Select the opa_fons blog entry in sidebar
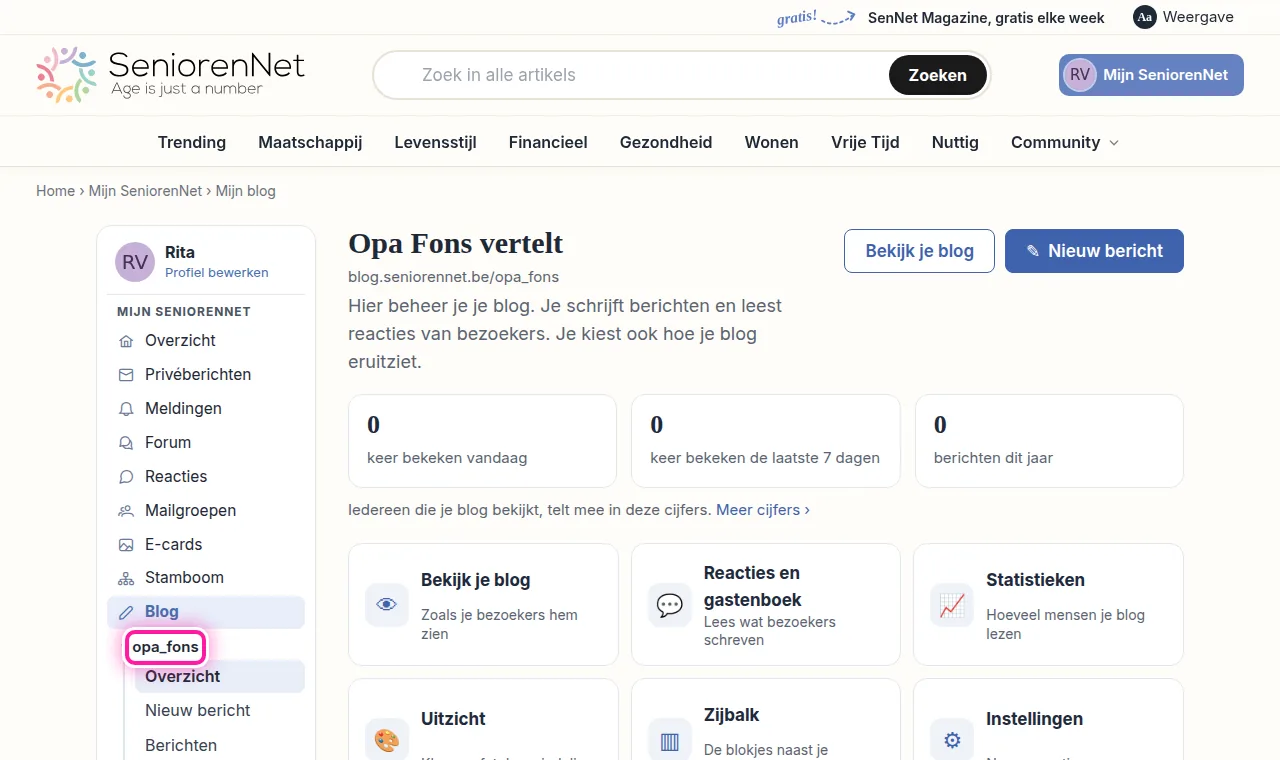Screen dimensions: 1280x760 (x=166, y=647)
